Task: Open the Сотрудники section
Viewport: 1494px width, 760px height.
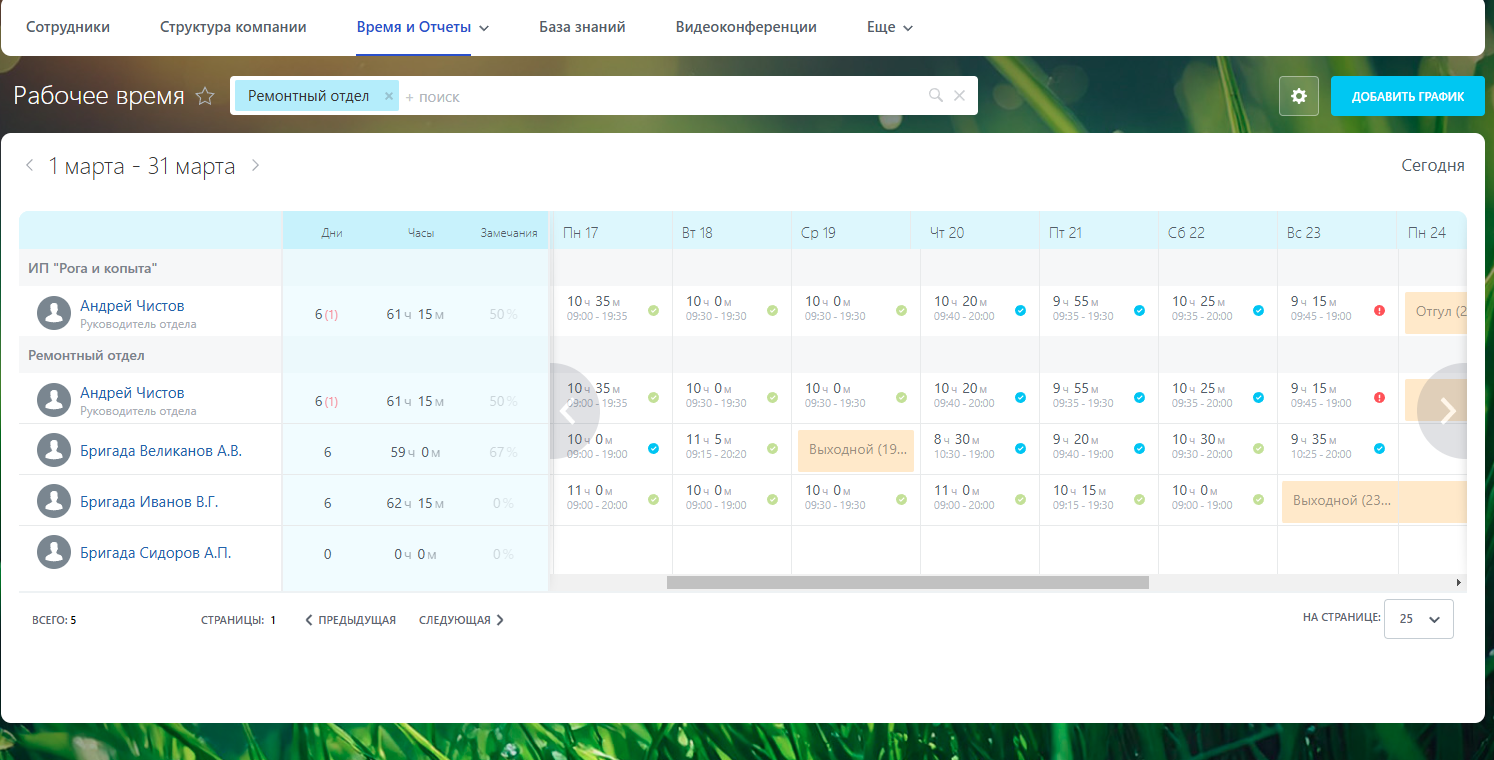Action: (68, 27)
